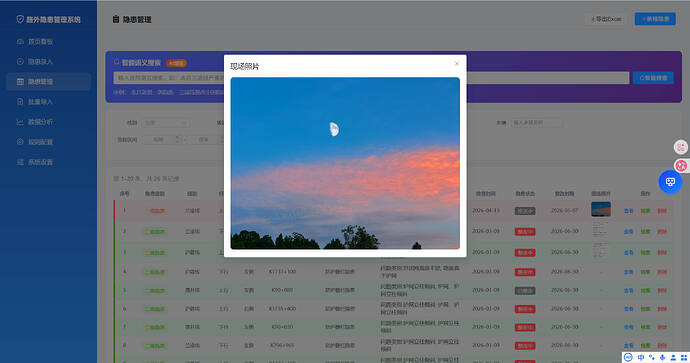The width and height of the screenshot is (690, 363).
Task: Click the green edit link in row 5
Action: 645,290
